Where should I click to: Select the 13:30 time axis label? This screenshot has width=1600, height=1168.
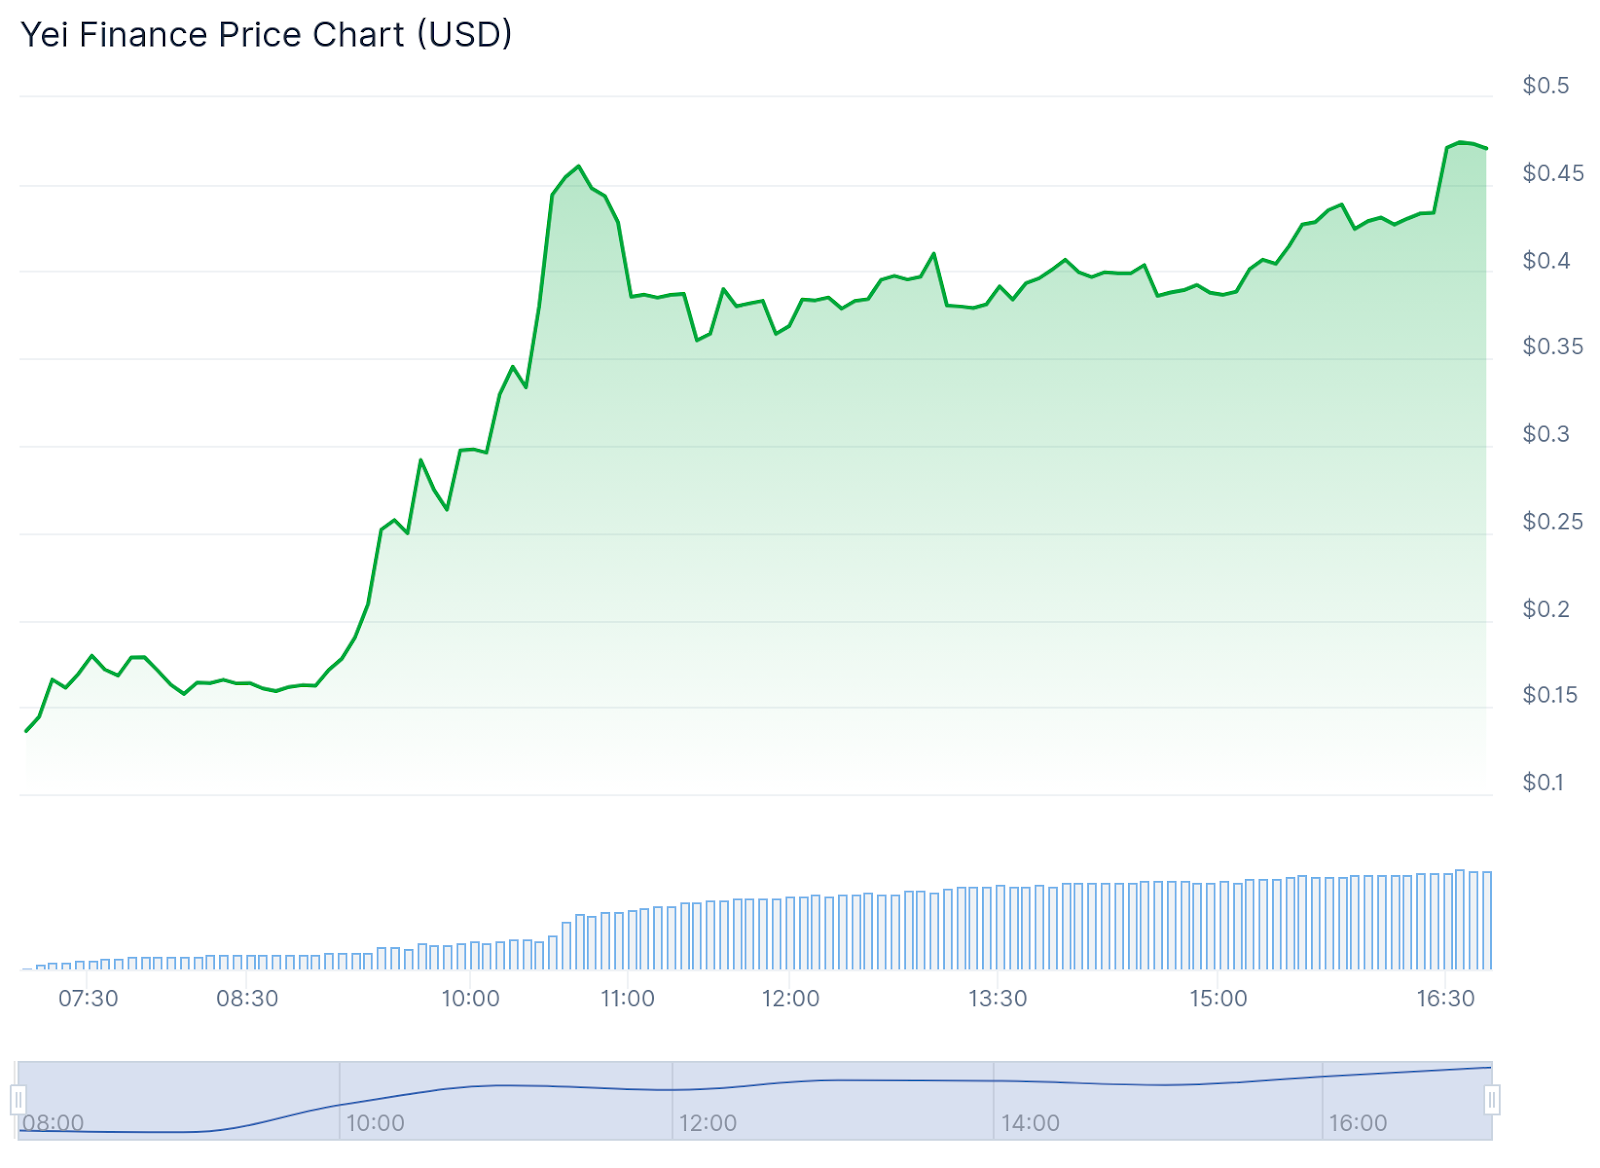998,999
